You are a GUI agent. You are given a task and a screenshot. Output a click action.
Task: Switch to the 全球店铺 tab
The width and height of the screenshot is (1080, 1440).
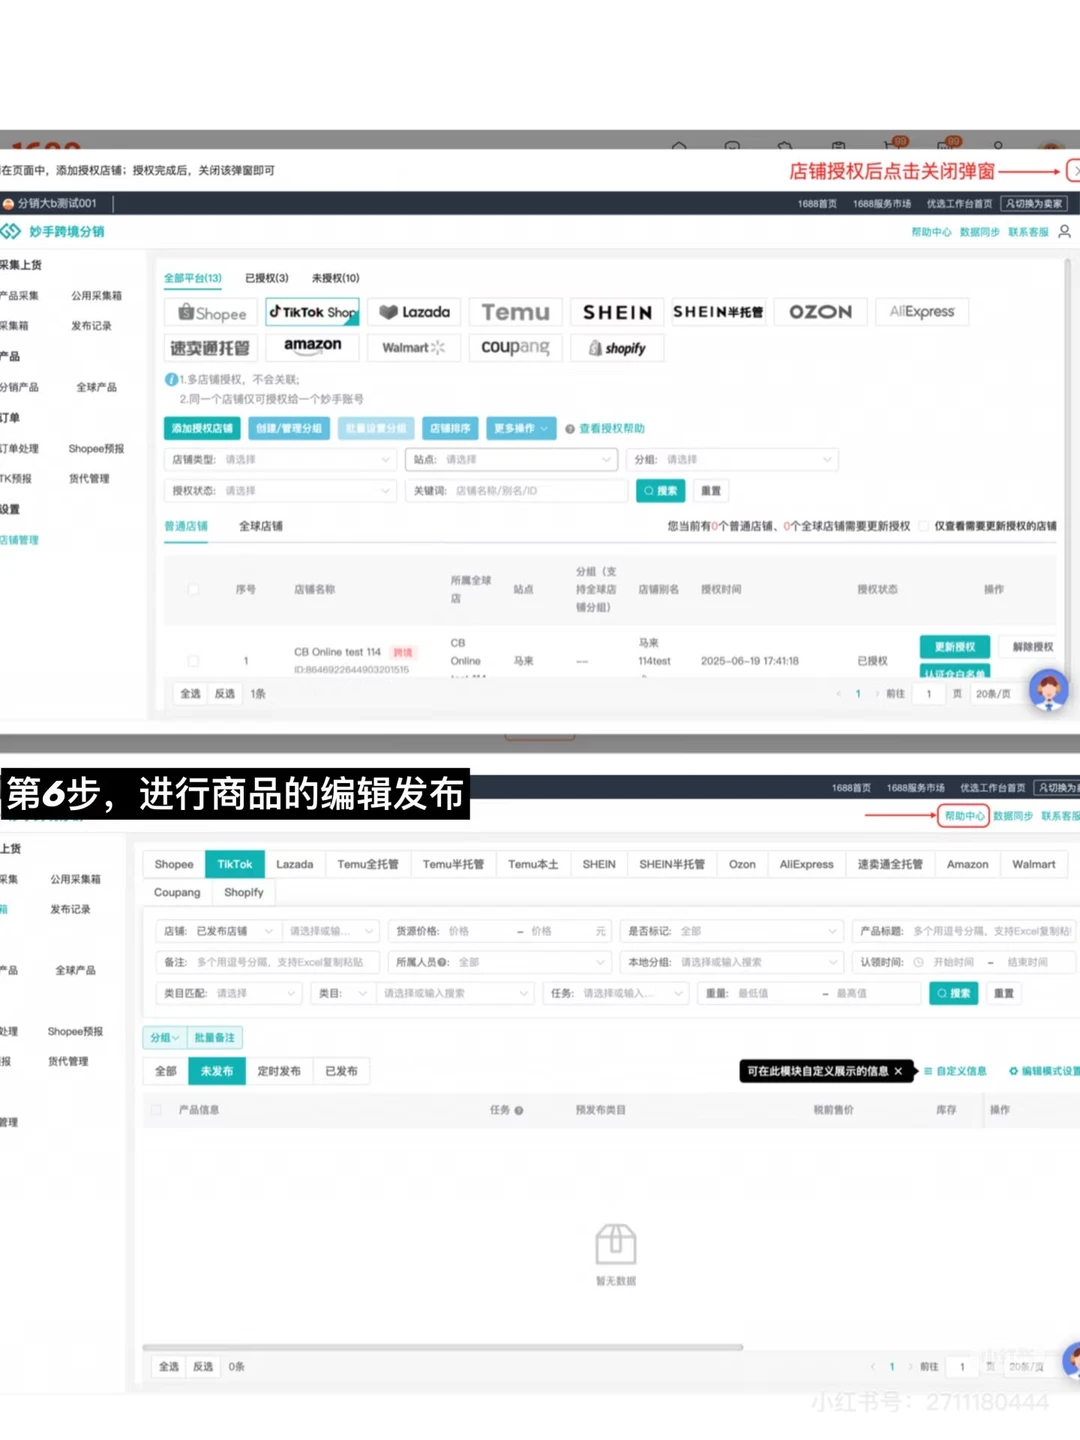click(261, 526)
